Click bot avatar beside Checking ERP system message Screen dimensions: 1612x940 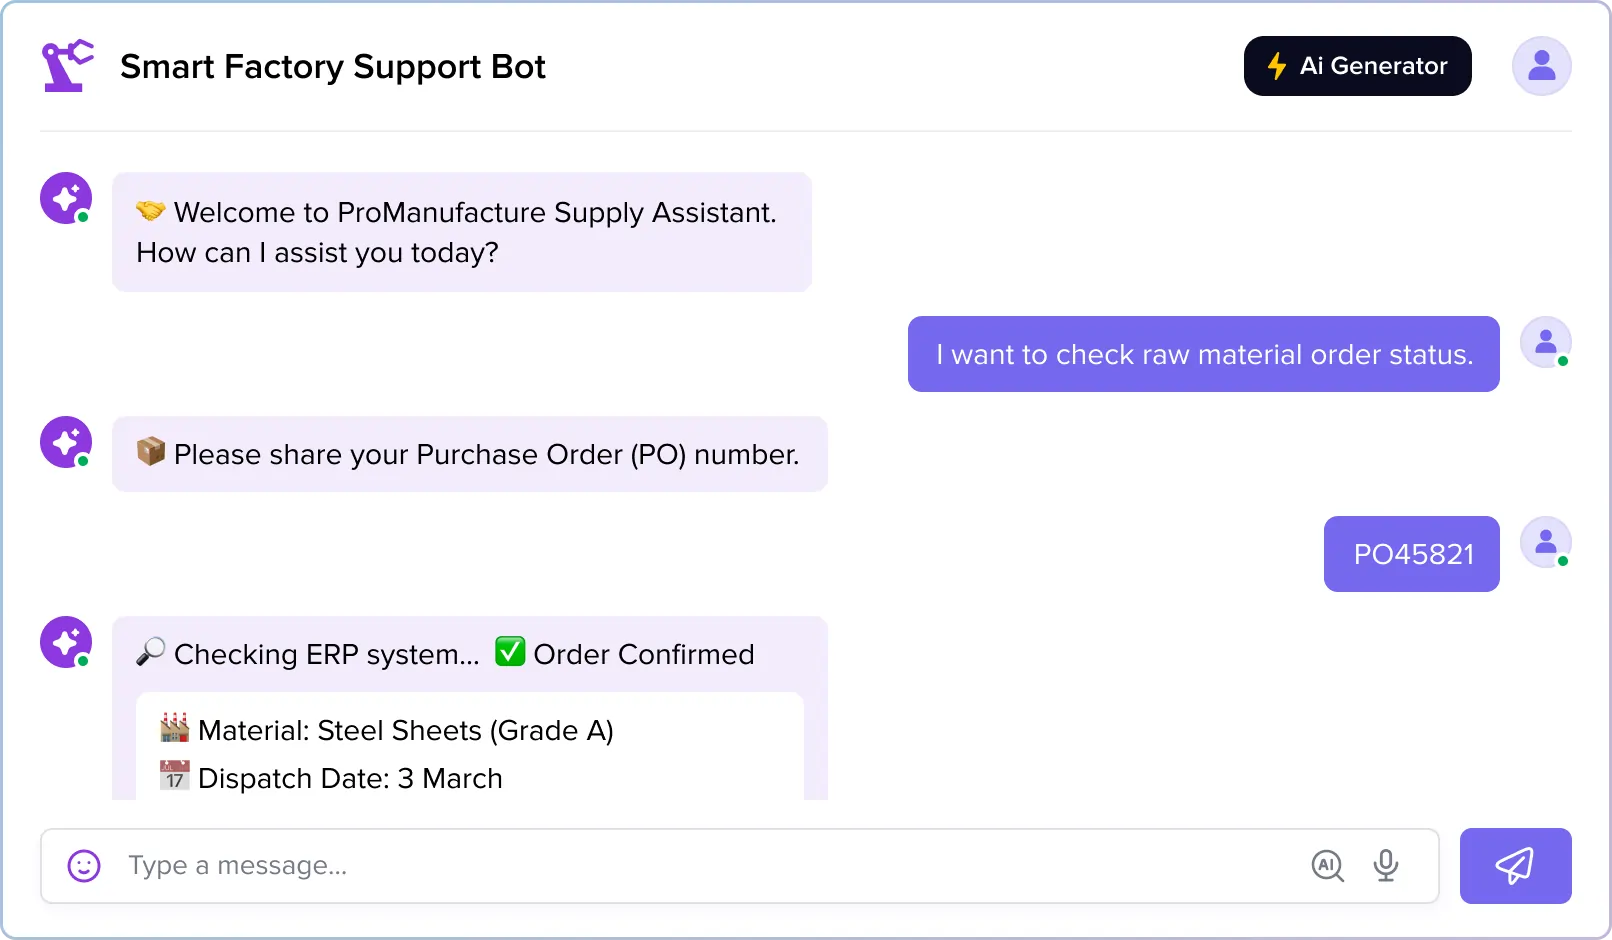point(66,642)
